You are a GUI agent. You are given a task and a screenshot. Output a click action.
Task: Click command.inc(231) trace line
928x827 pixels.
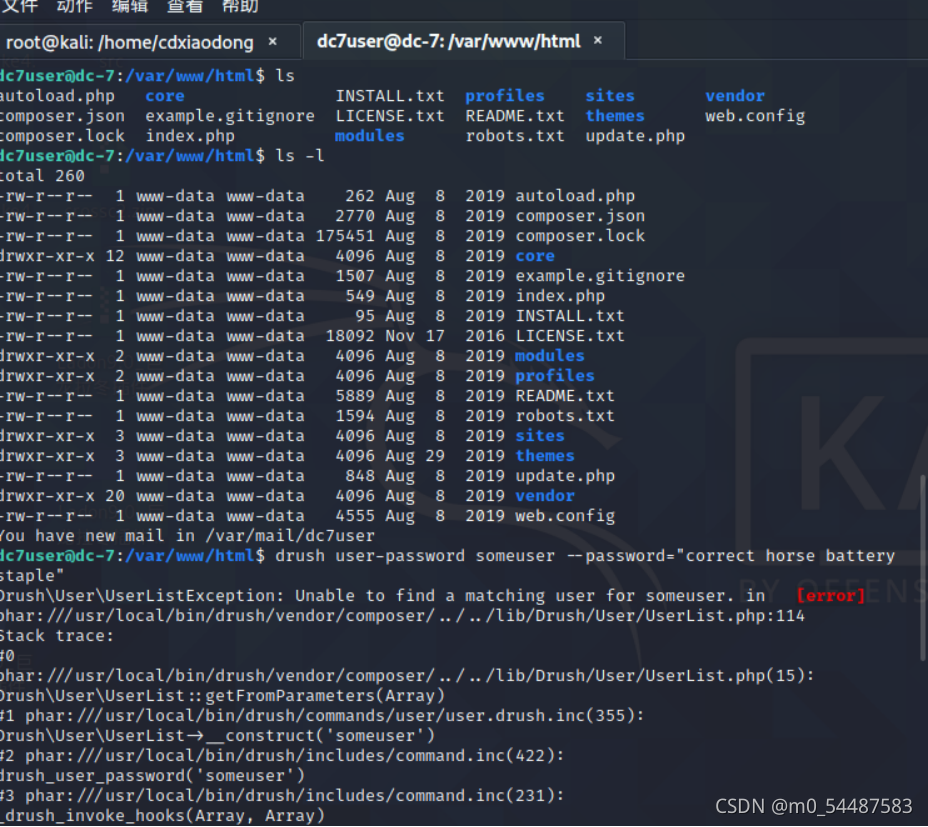click(x=282, y=796)
